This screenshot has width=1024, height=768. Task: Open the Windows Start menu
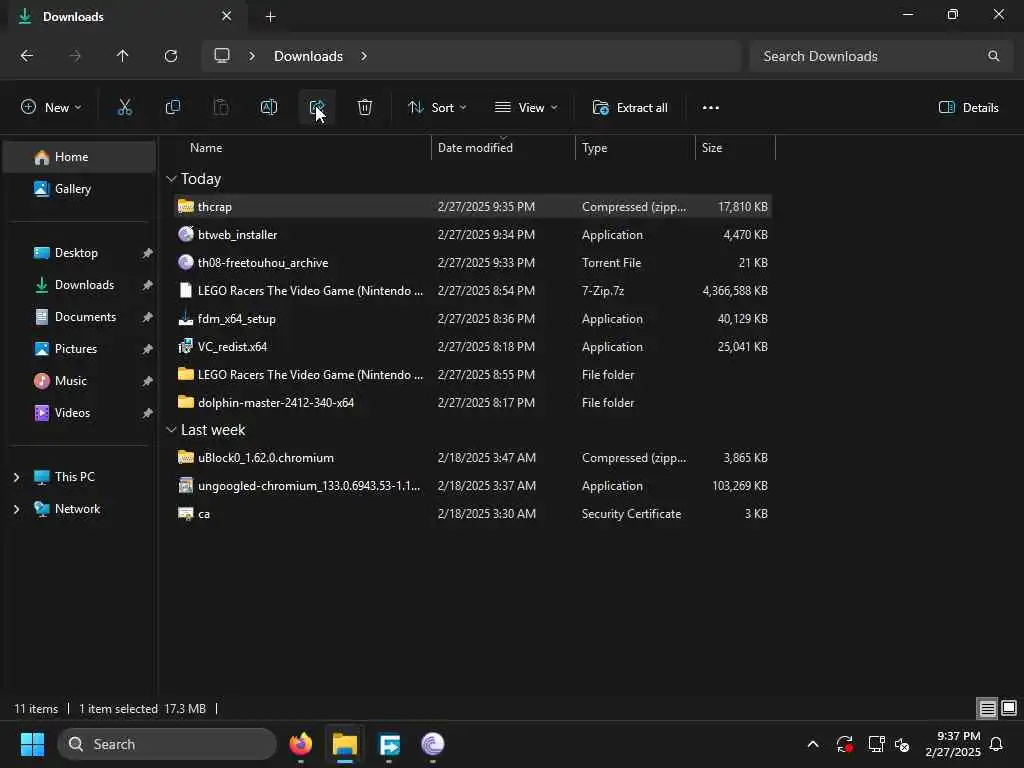[32, 744]
